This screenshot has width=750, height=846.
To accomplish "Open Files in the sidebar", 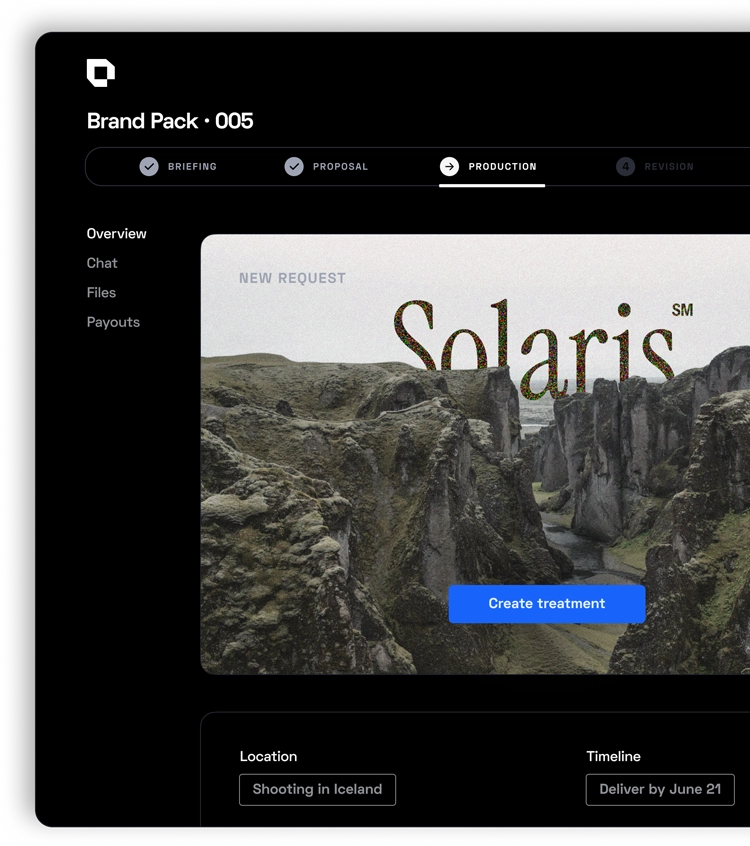I will (101, 293).
